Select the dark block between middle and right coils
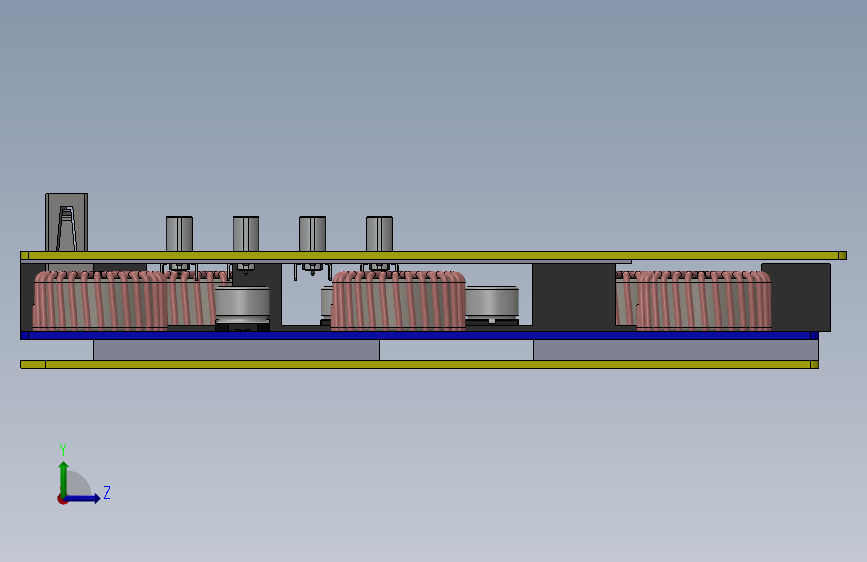The height and width of the screenshot is (562, 867). (574, 297)
